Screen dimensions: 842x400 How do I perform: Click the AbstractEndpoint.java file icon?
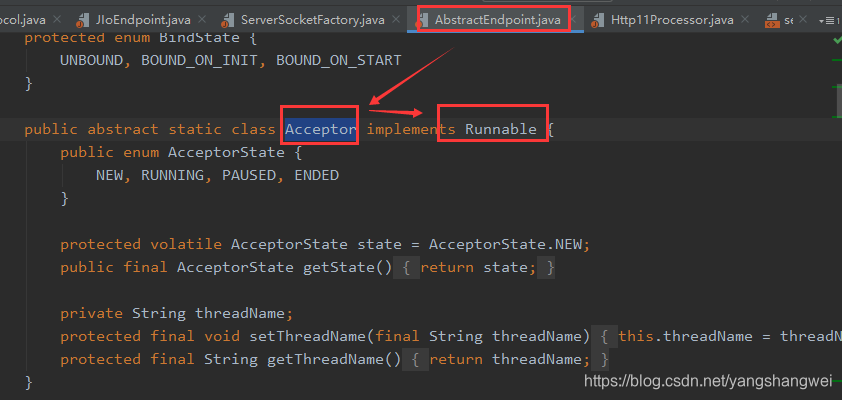423,20
